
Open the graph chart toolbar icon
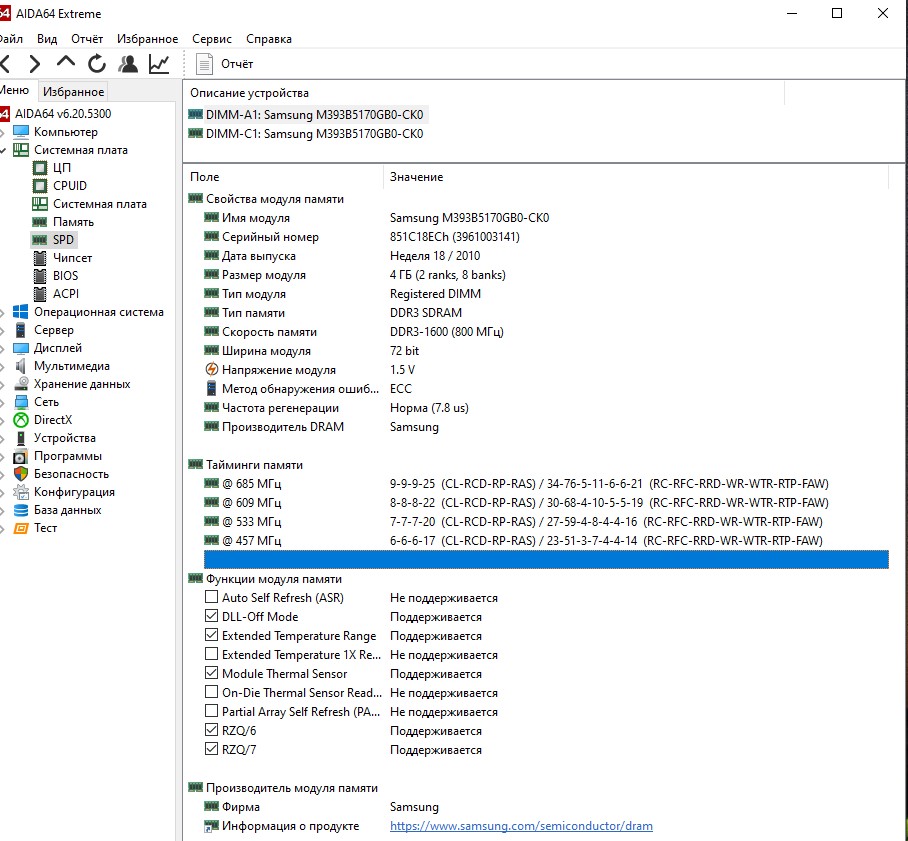coord(159,64)
